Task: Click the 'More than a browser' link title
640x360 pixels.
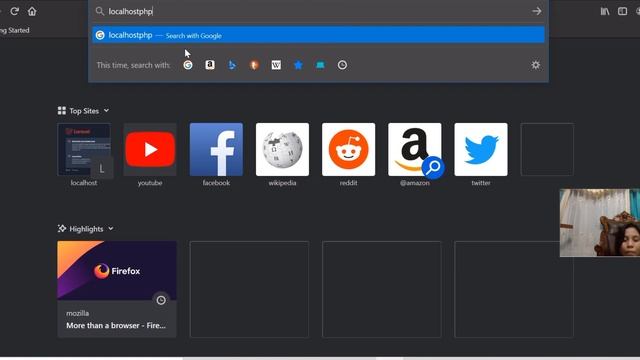Action: click(x=116, y=325)
